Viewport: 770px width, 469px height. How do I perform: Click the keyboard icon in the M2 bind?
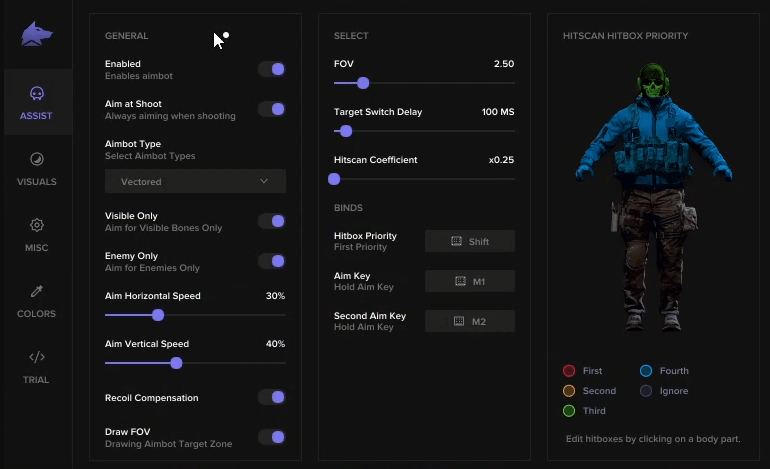pos(459,321)
